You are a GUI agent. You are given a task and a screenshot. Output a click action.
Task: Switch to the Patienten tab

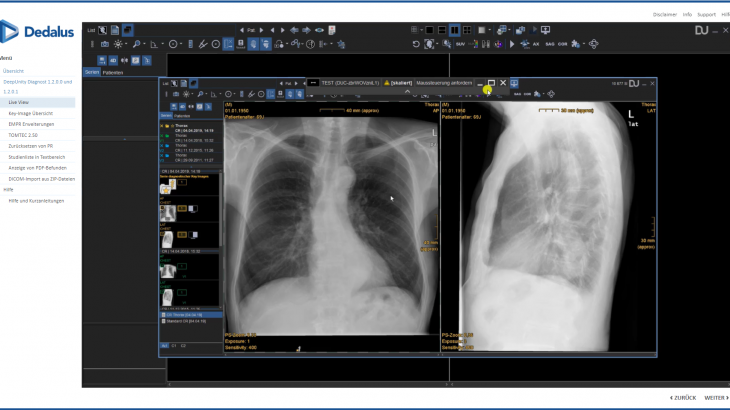(x=113, y=72)
